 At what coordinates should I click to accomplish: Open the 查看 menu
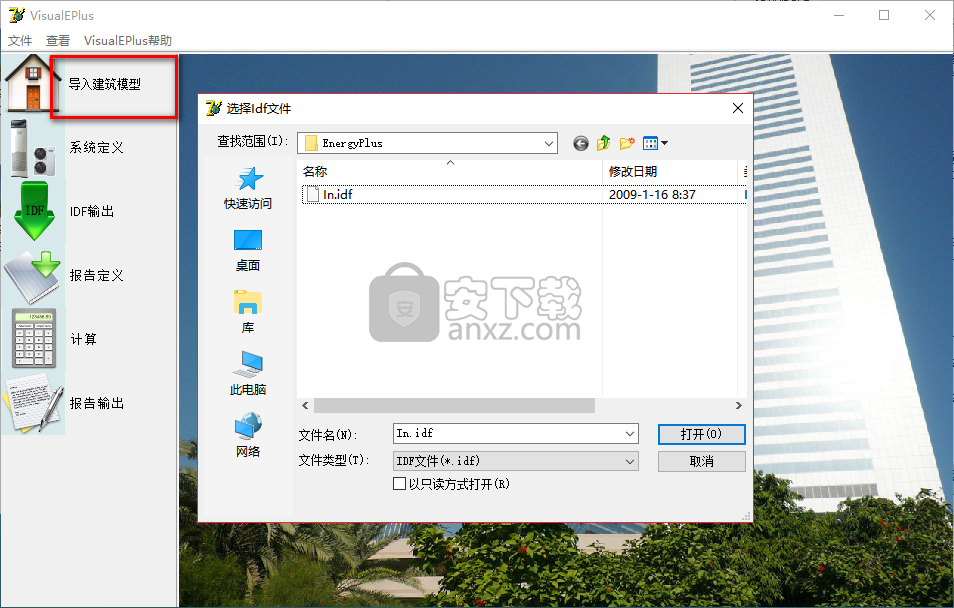(58, 41)
